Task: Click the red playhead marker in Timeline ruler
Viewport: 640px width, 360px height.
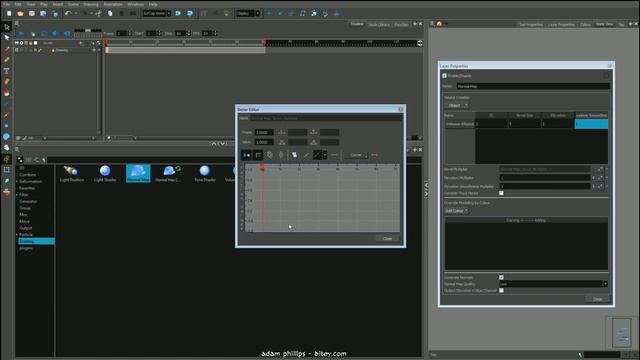Action: pyautogui.click(x=107, y=42)
